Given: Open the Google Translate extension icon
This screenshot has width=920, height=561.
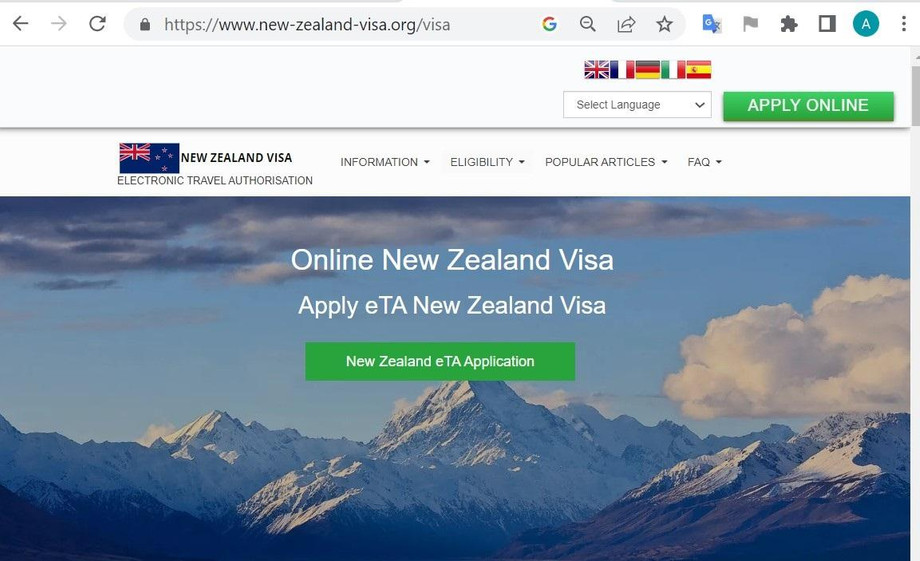Looking at the screenshot, I should pyautogui.click(x=712, y=24).
